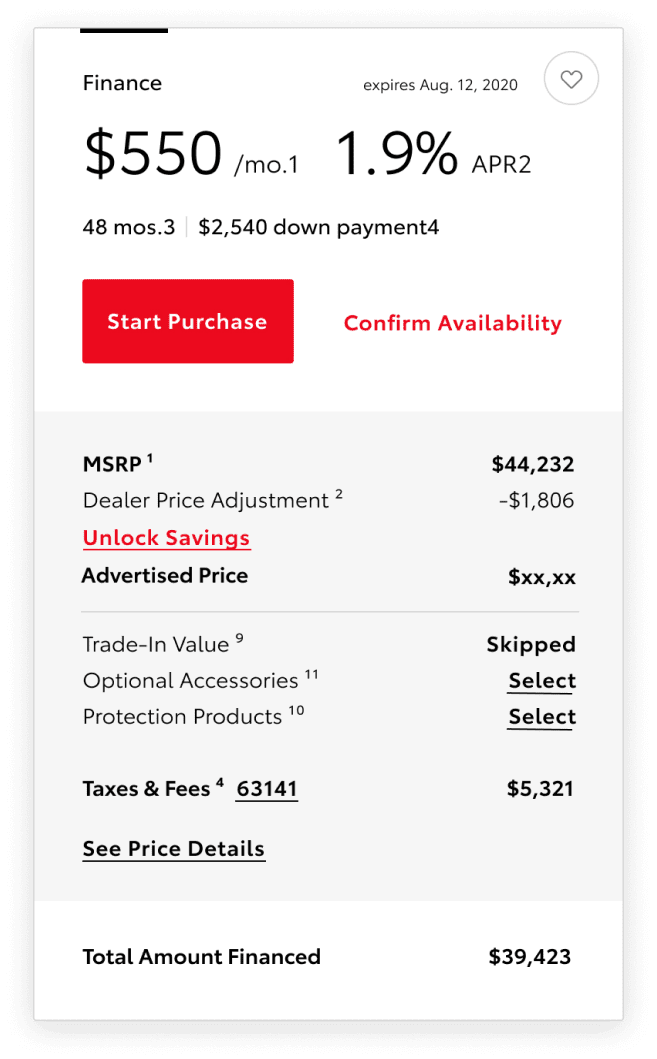Click the active tab indicator at top
Viewport: 657px width, 1059px height.
[122, 33]
